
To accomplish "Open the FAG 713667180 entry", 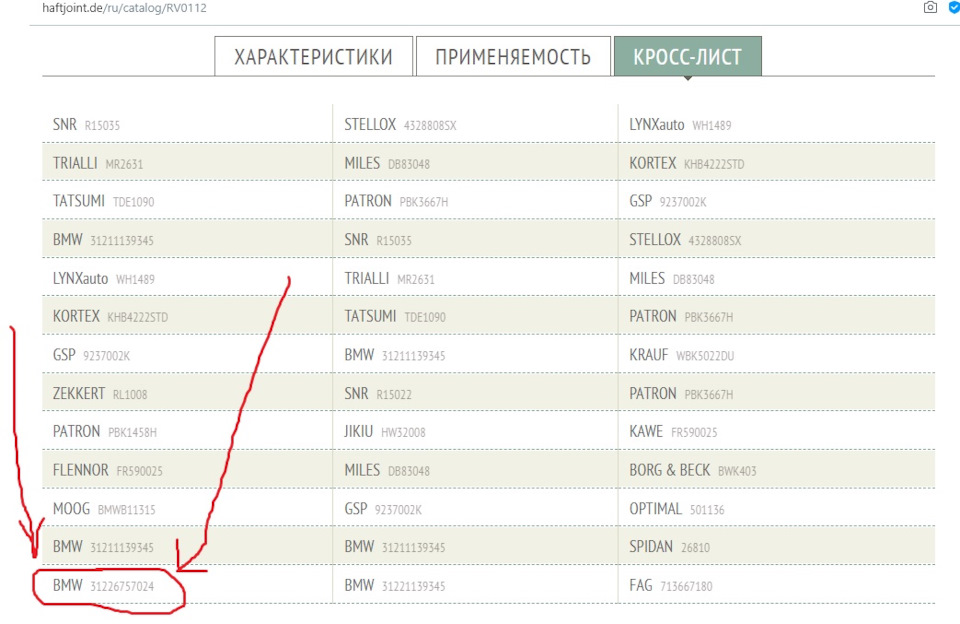I will click(x=680, y=586).
